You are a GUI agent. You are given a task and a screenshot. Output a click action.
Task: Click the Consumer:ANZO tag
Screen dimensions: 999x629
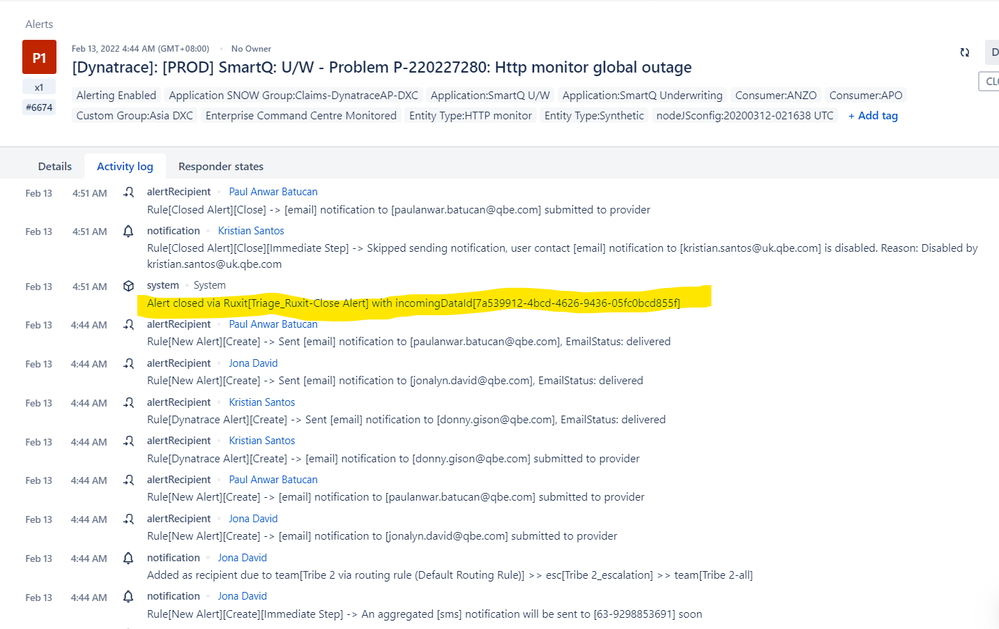[778, 96]
